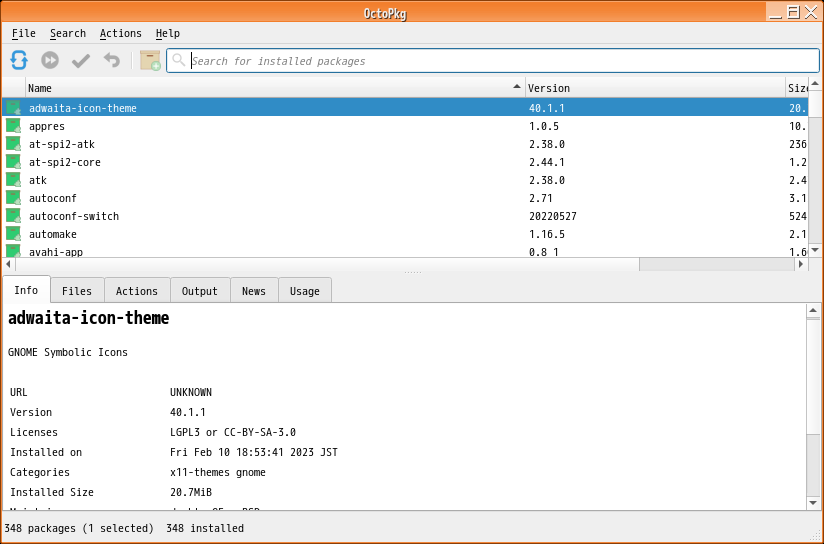Click the sync database refresh icon
Screen dimensions: 824x544
(x=19, y=60)
